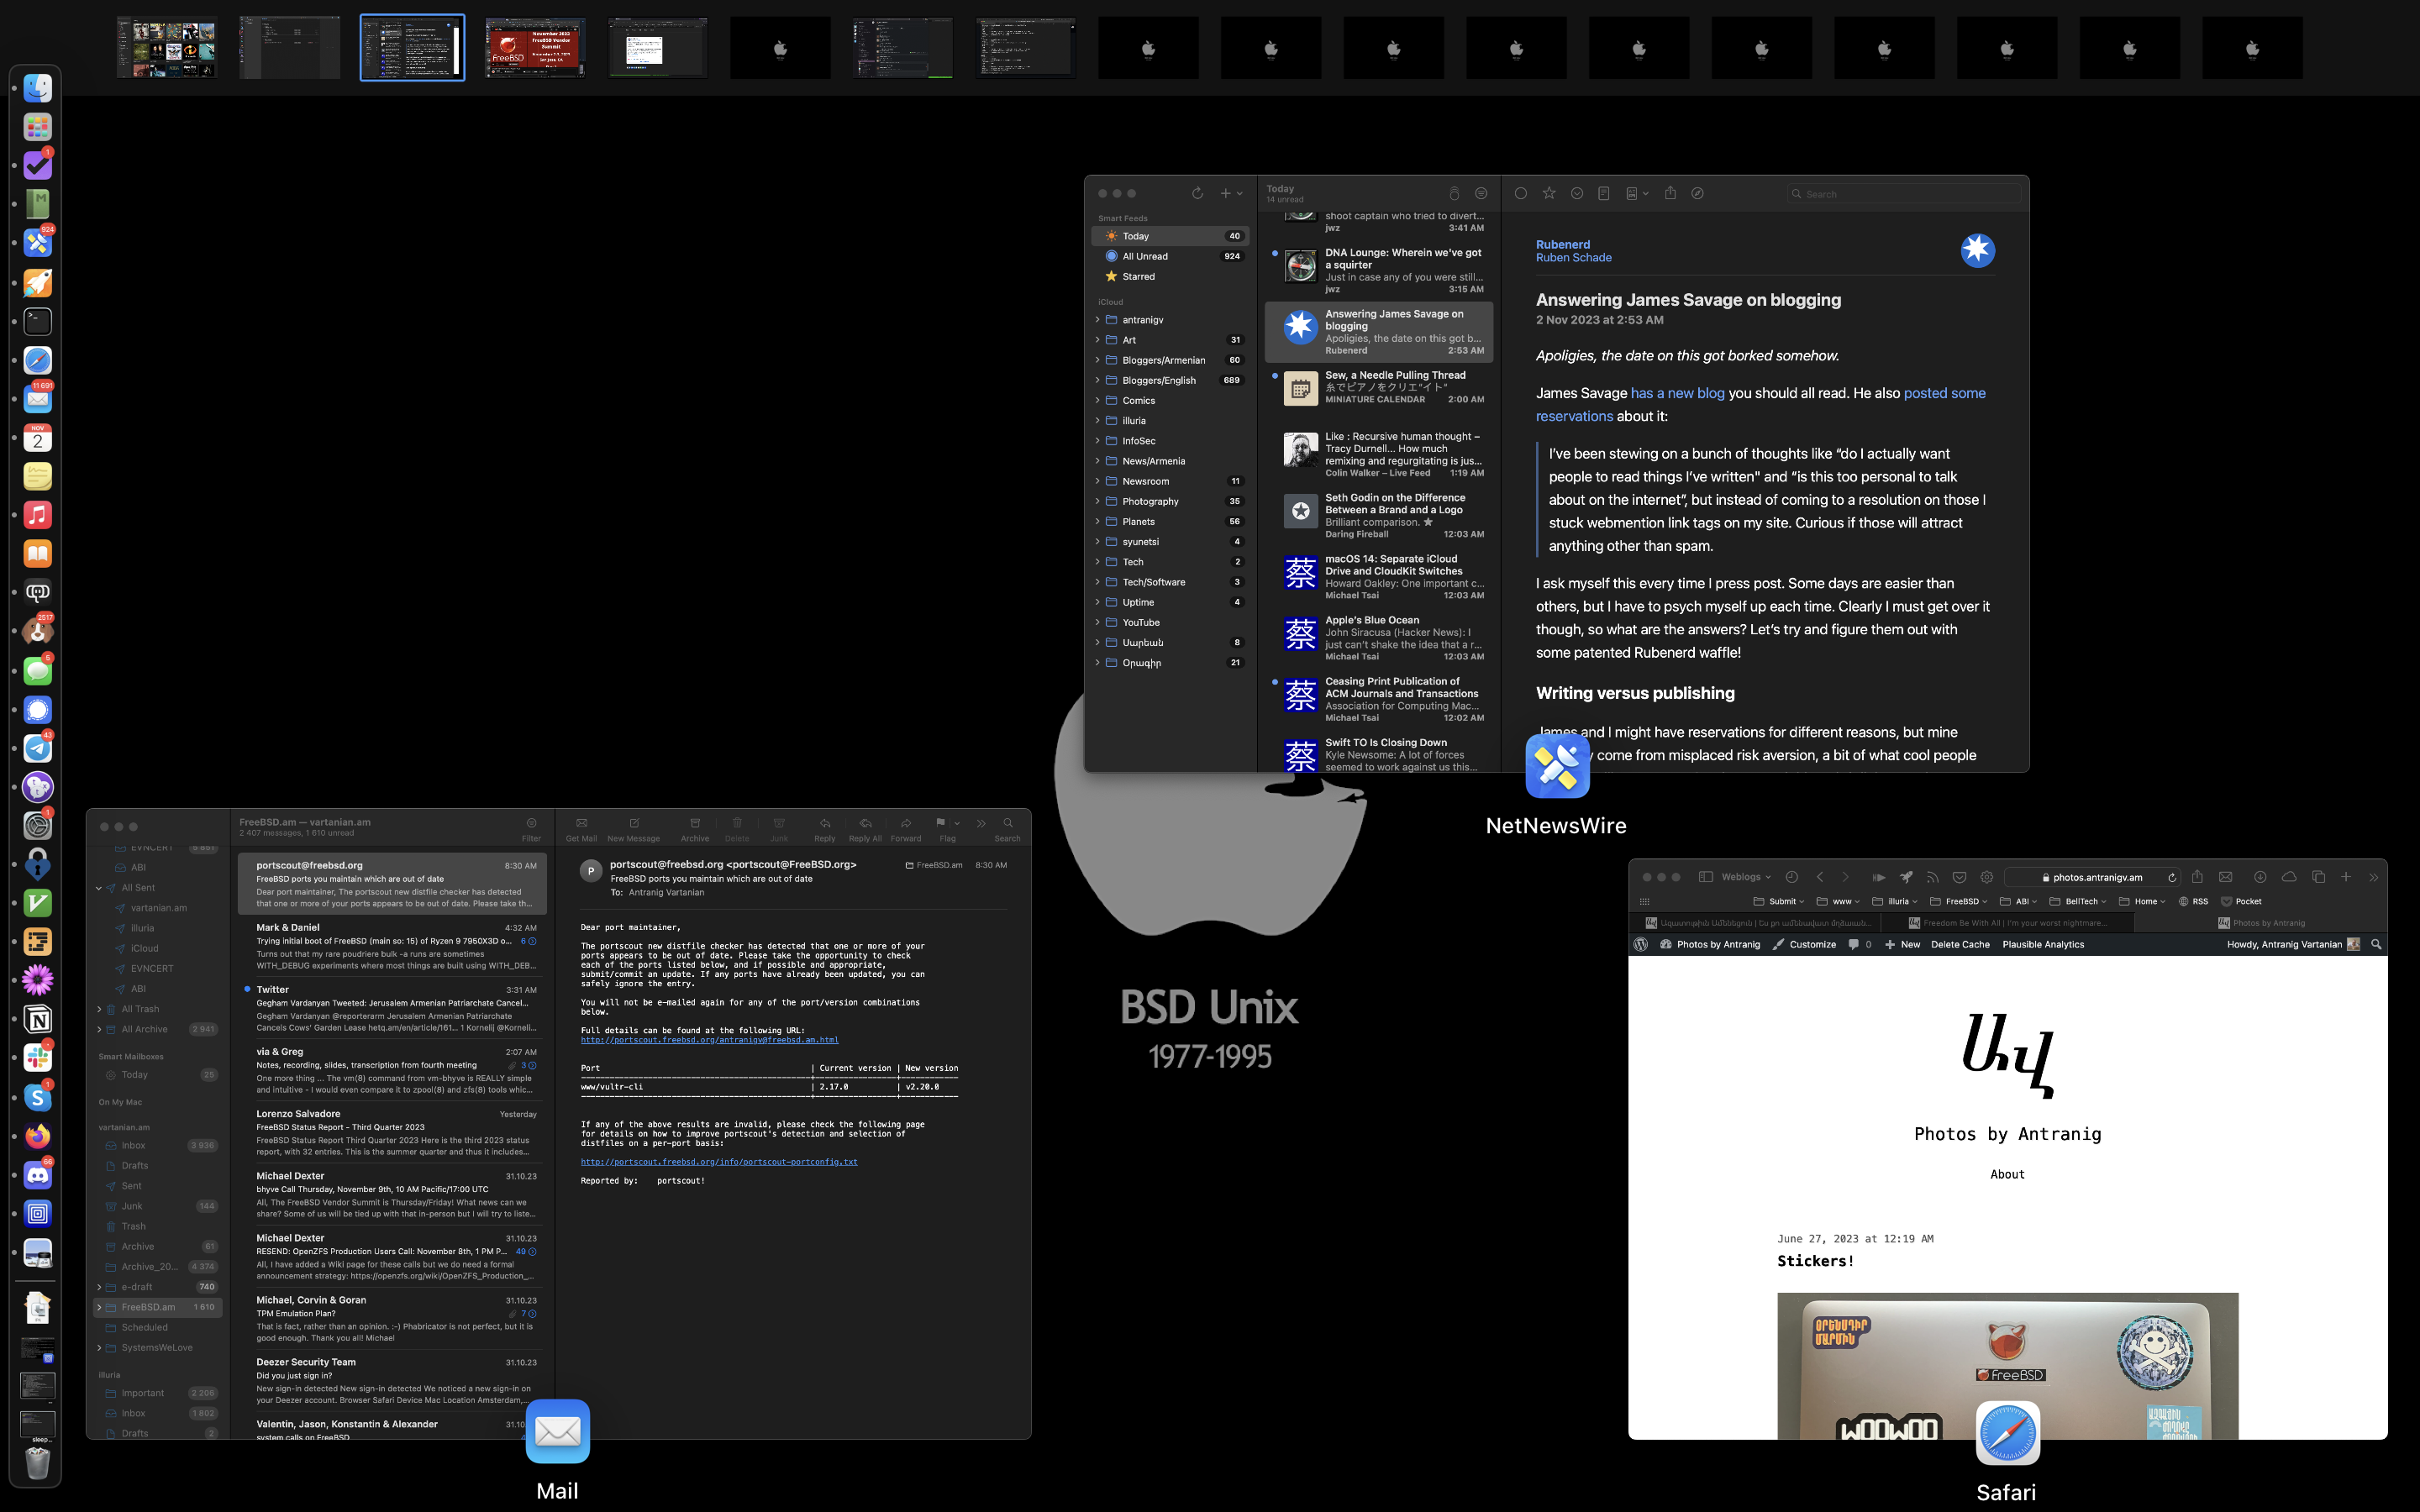Click New in the WordPress admin bar
The image size is (2420, 1512).
tap(1902, 944)
